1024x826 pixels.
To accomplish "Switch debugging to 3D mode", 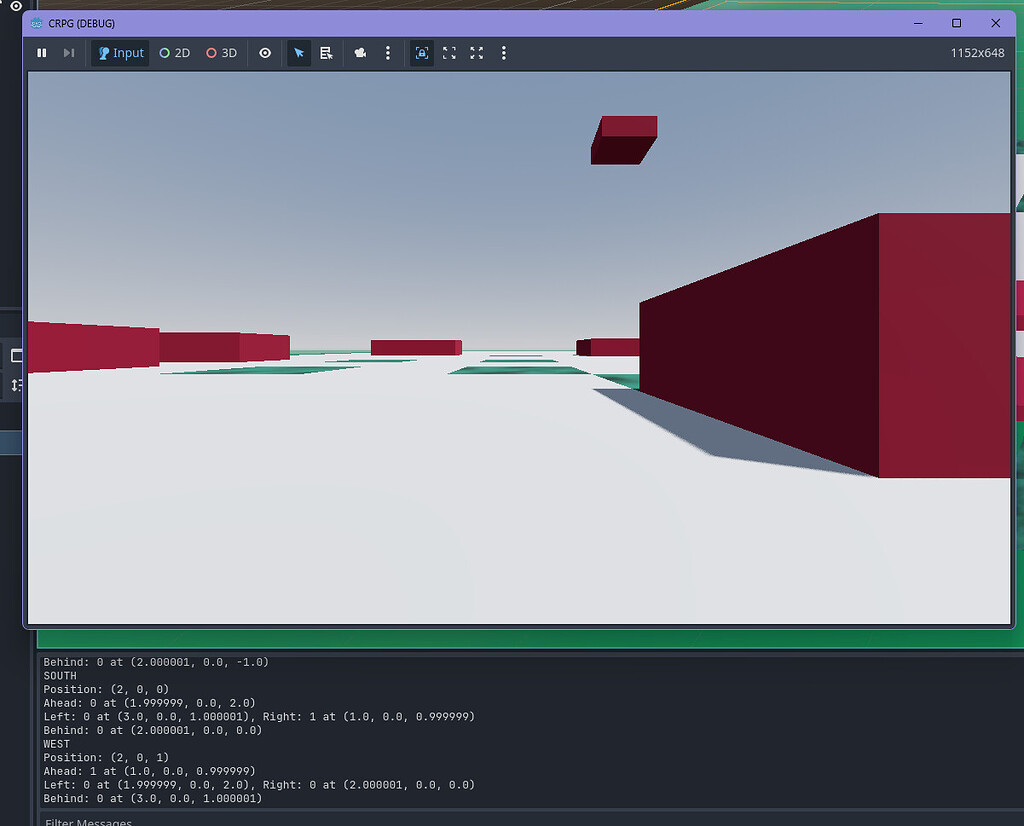I will [x=221, y=53].
